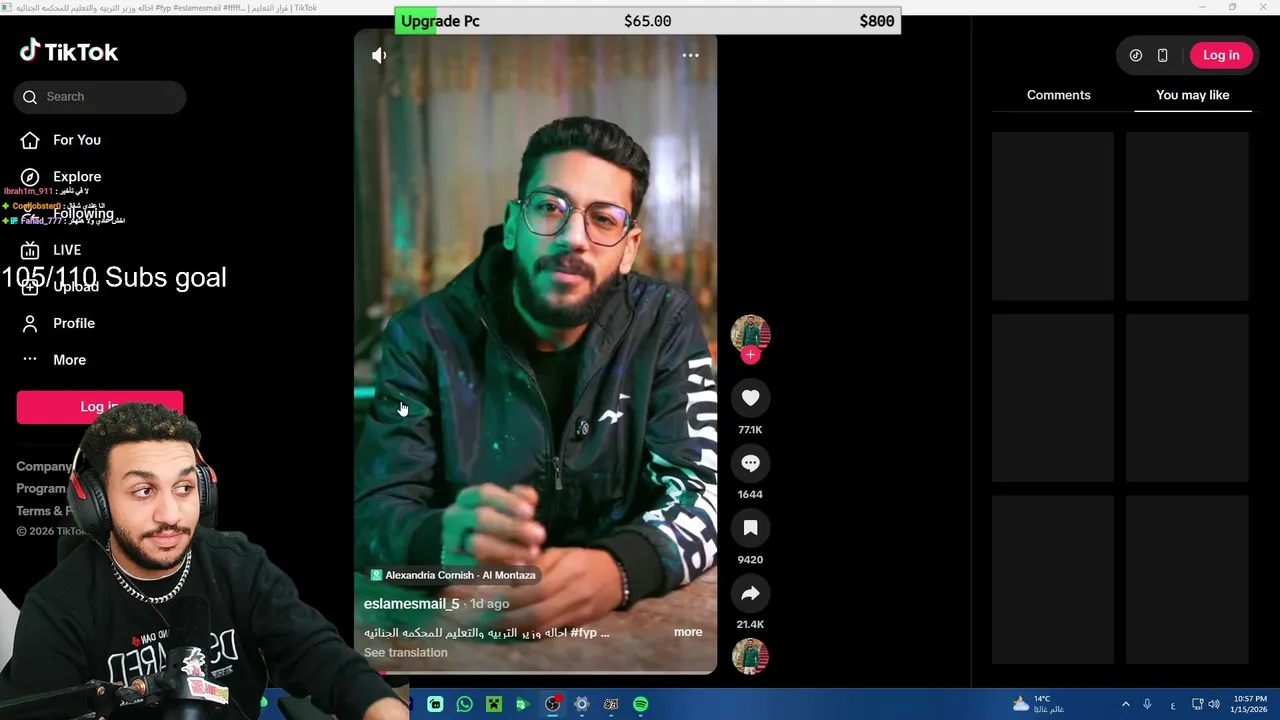The width and height of the screenshot is (1280, 720).
Task: Open WhatsApp from the taskbar
Action: pos(464,704)
